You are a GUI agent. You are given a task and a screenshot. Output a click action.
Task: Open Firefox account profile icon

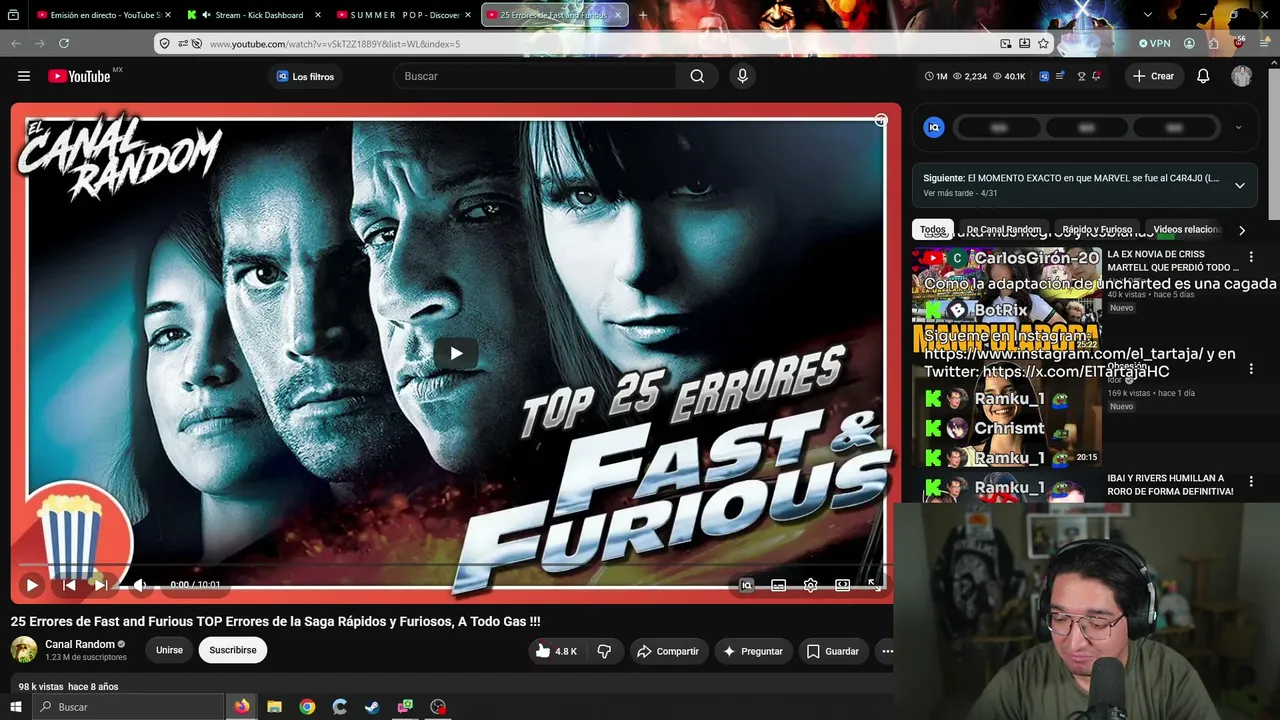coord(1189,44)
